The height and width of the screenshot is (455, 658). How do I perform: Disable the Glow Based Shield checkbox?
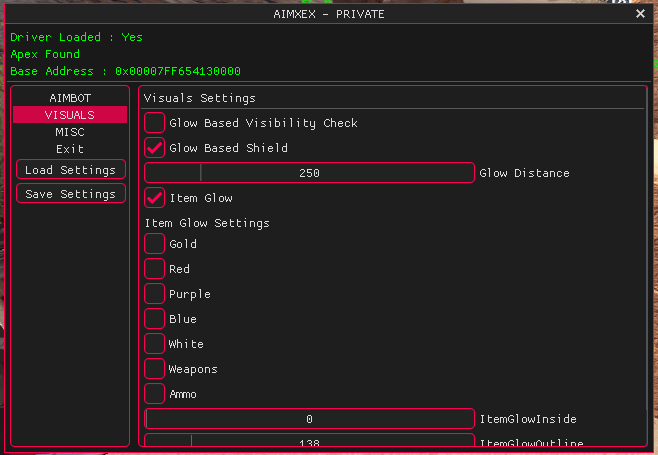tap(155, 148)
